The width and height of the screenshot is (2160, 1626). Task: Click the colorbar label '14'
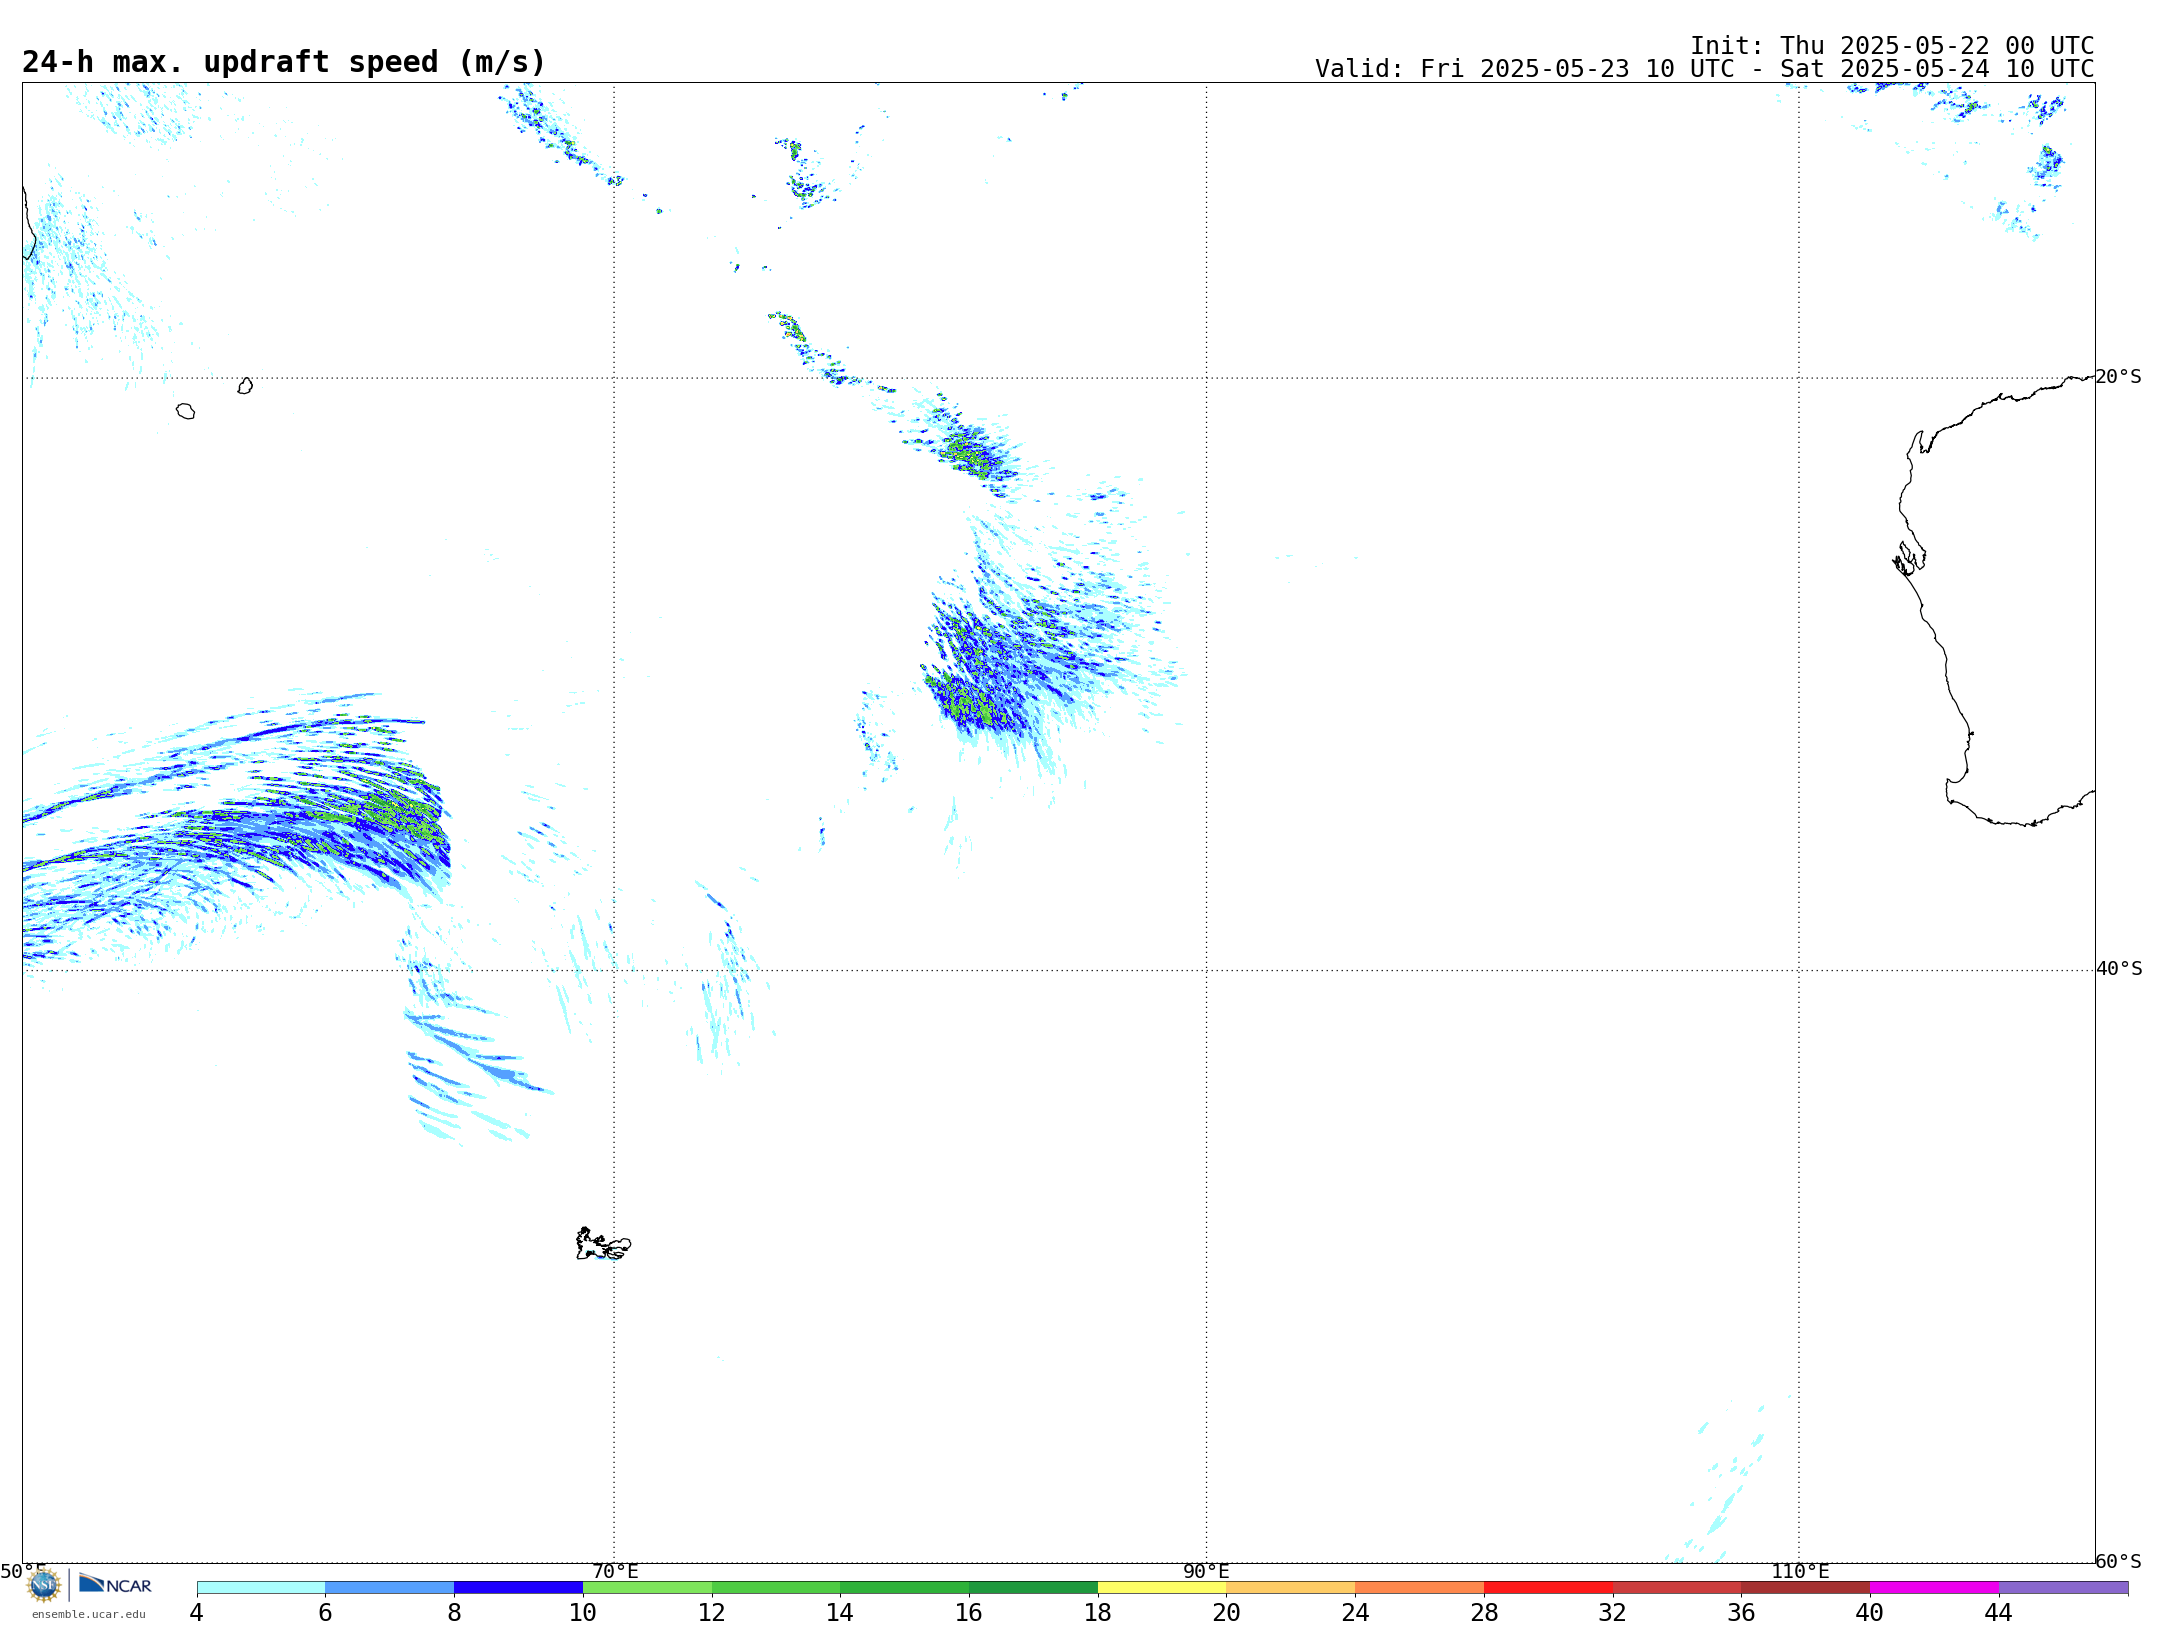pos(840,1613)
